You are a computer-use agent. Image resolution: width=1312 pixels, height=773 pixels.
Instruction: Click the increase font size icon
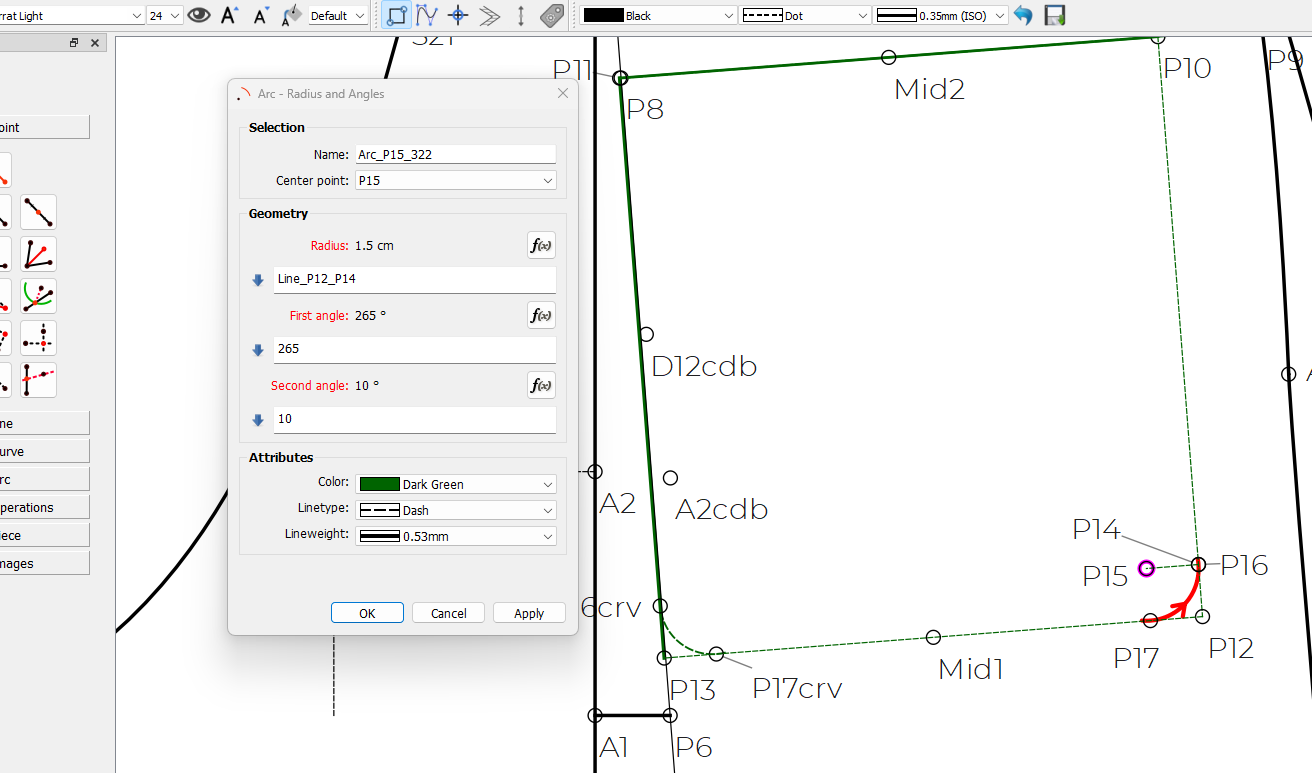pyautogui.click(x=230, y=15)
